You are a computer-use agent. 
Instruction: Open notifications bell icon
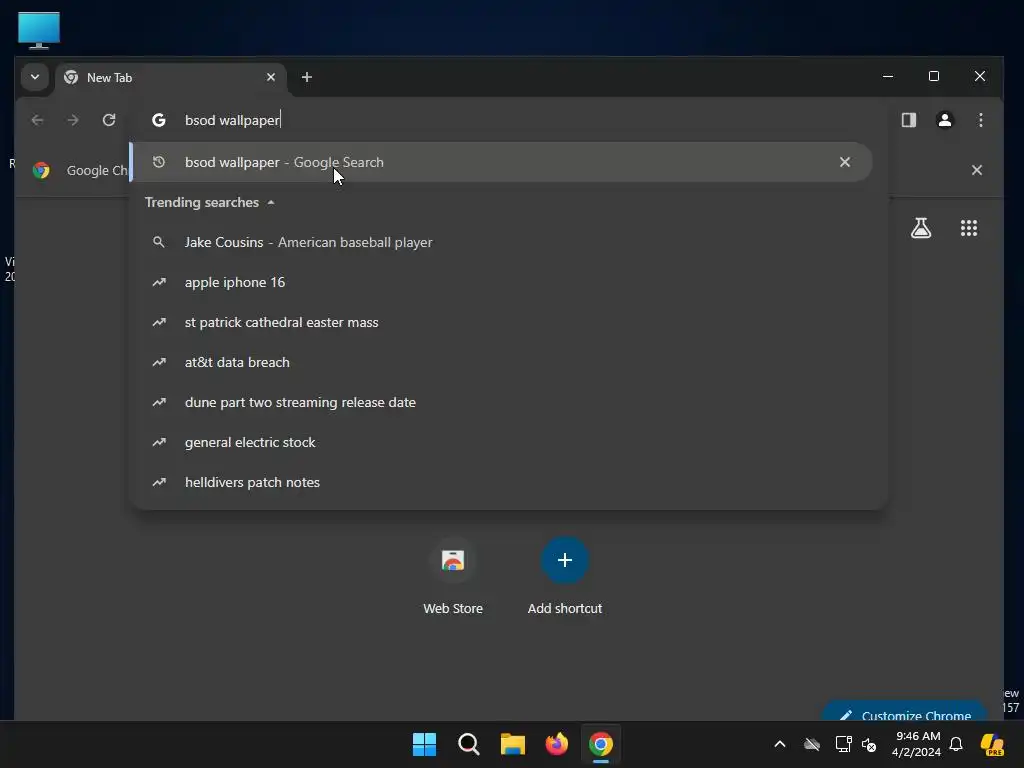(x=956, y=744)
